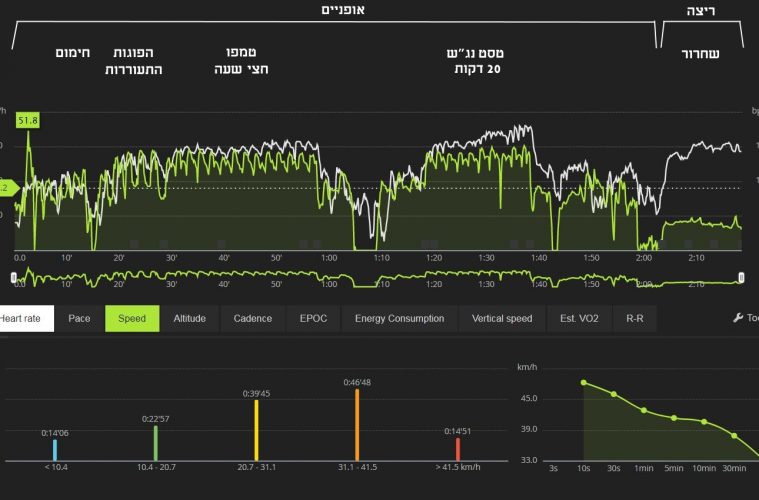
Task: Click the green 10.4 - 20.7 speed bar
Action: tap(155, 443)
